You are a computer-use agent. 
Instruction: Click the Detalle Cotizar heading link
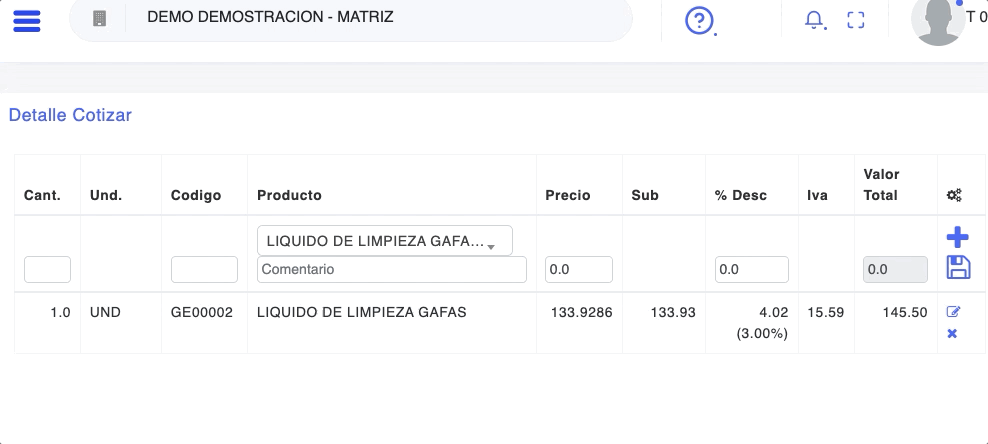pyautogui.click(x=70, y=115)
